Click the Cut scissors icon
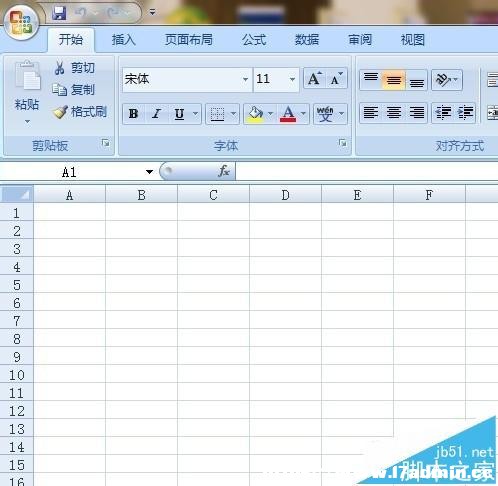498x486 pixels. [60, 68]
